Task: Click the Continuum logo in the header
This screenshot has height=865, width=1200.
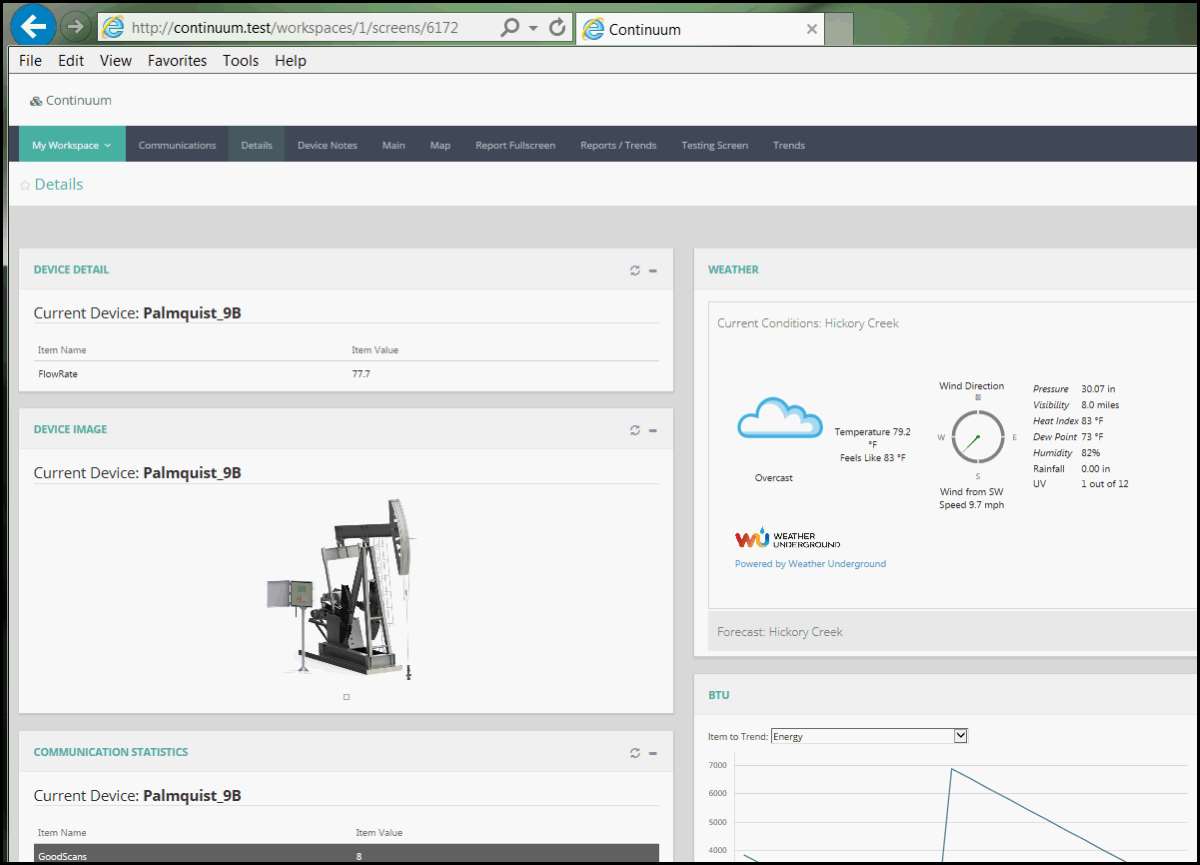Action: (x=70, y=101)
